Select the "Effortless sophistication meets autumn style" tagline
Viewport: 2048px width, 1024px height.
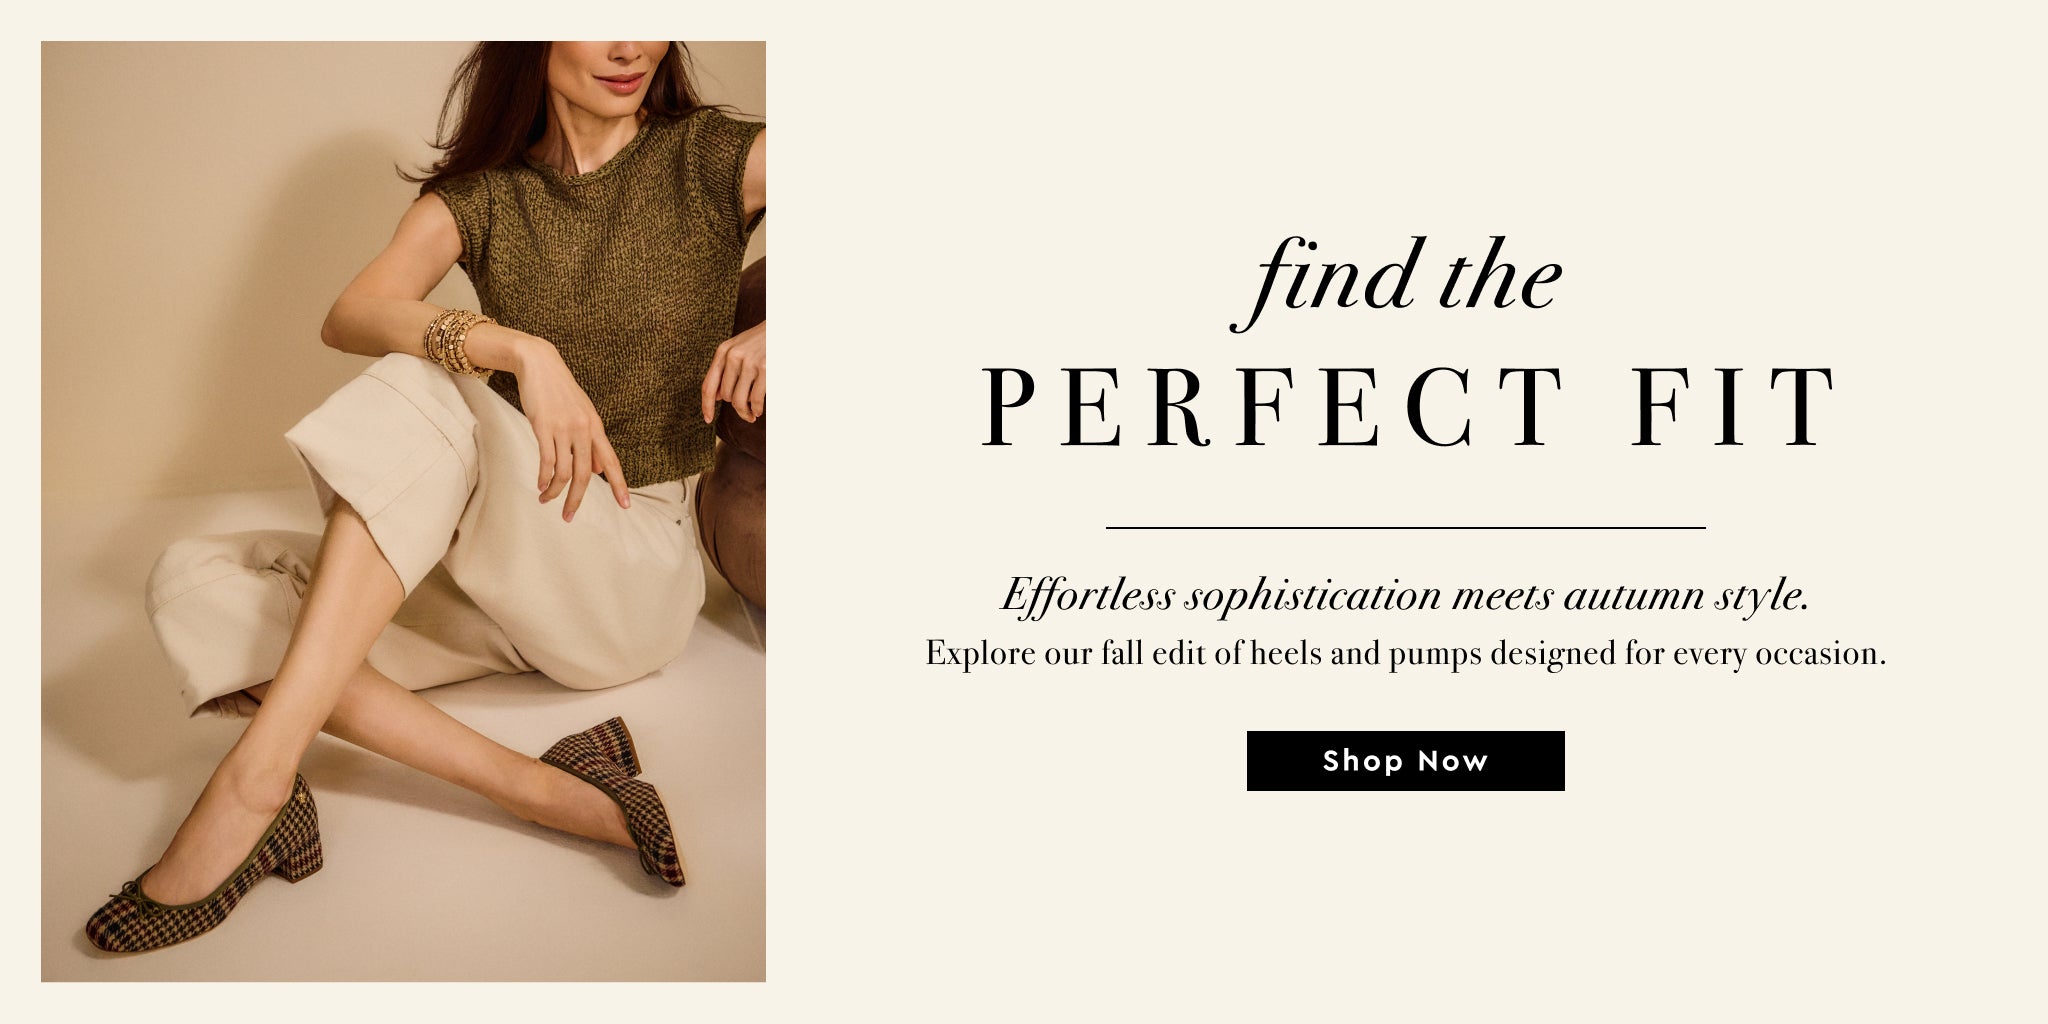click(x=1405, y=597)
